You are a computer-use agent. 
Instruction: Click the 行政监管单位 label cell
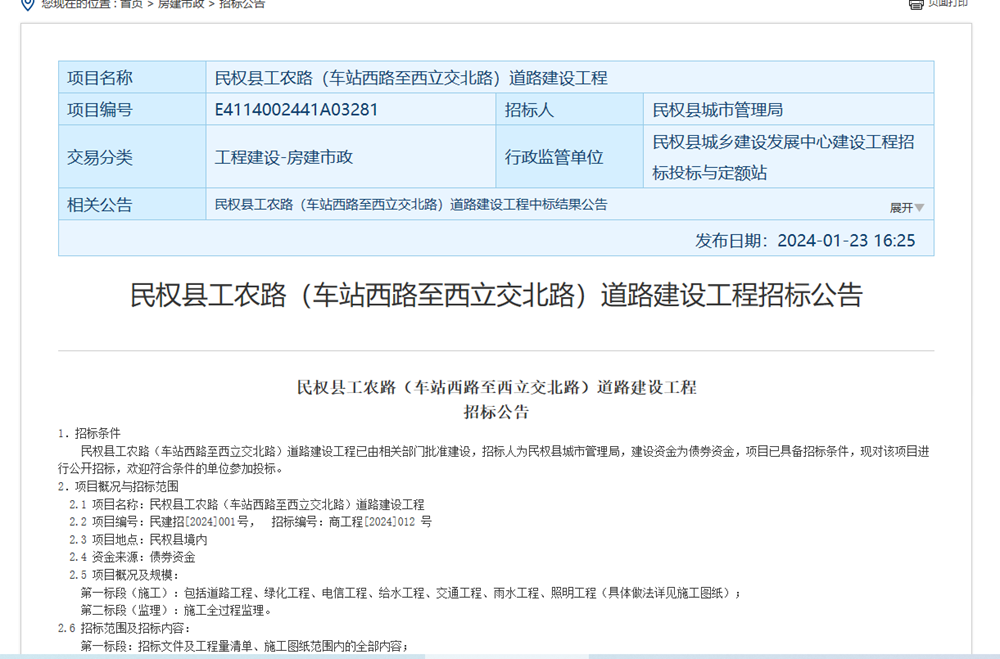[570, 157]
